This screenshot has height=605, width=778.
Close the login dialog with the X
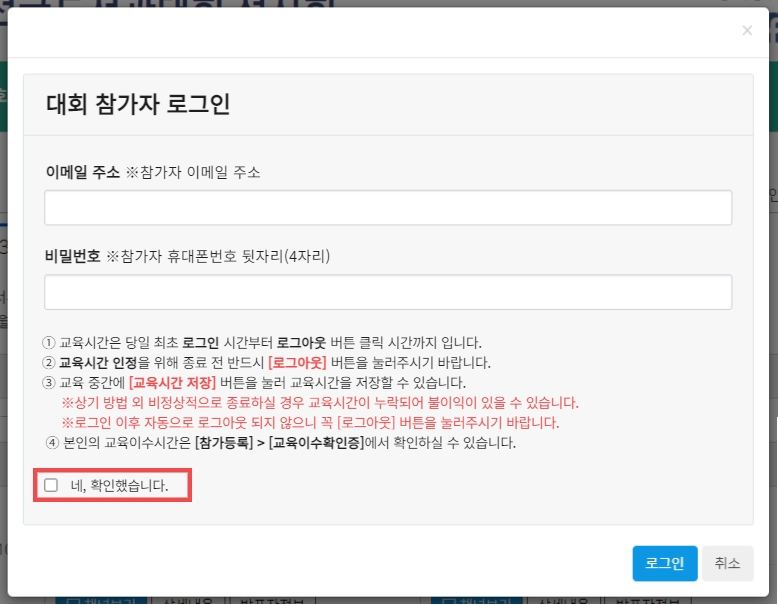pos(747,31)
